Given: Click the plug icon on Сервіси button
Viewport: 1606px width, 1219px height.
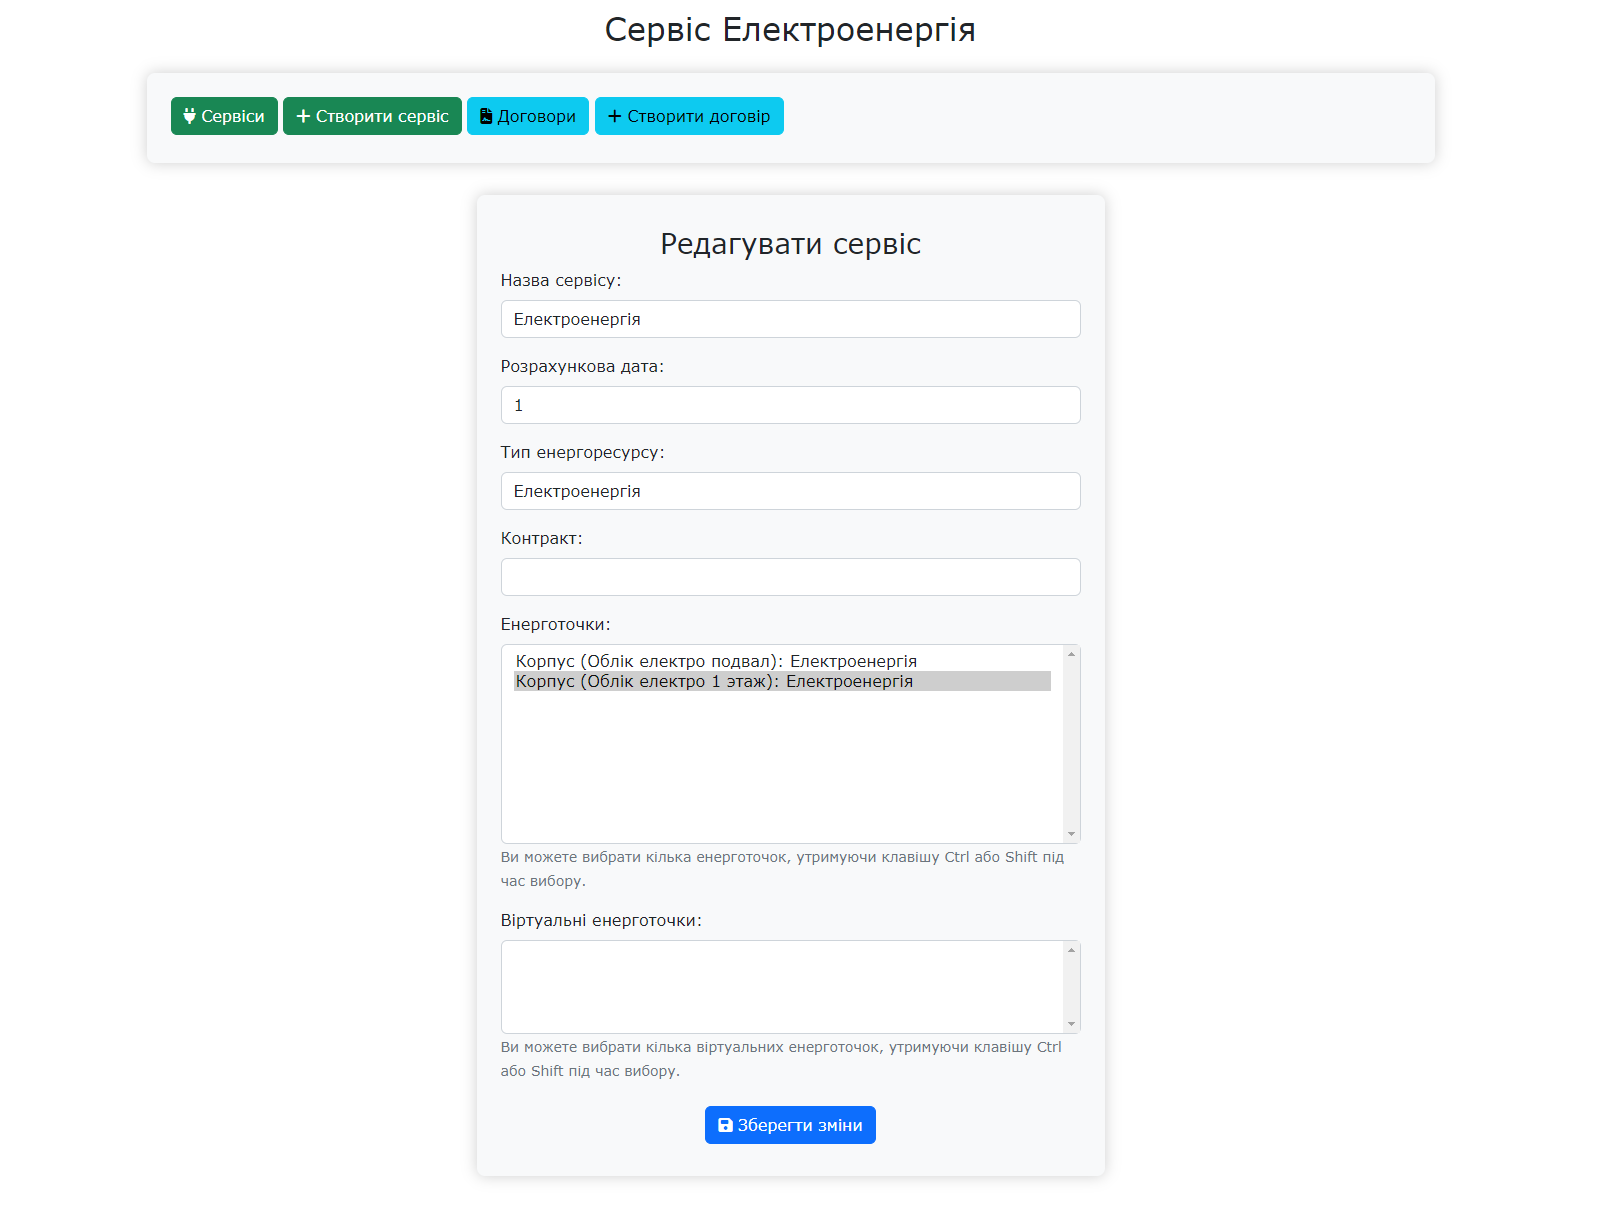Looking at the screenshot, I should [191, 116].
